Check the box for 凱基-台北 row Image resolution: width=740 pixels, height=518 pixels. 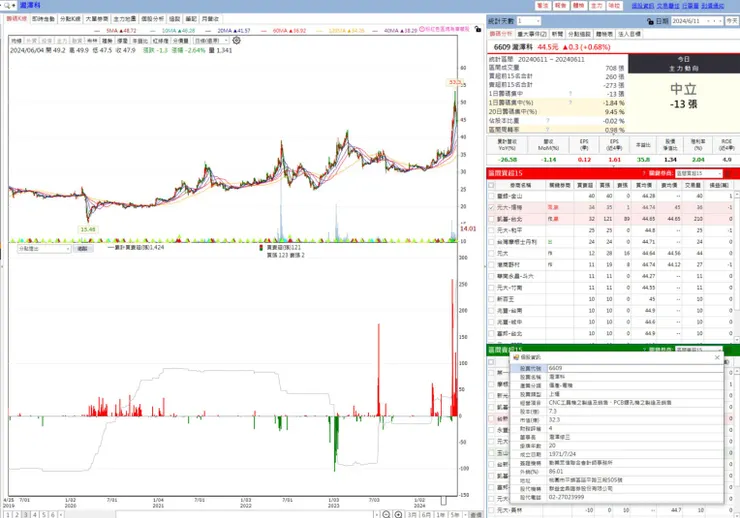click(x=491, y=219)
